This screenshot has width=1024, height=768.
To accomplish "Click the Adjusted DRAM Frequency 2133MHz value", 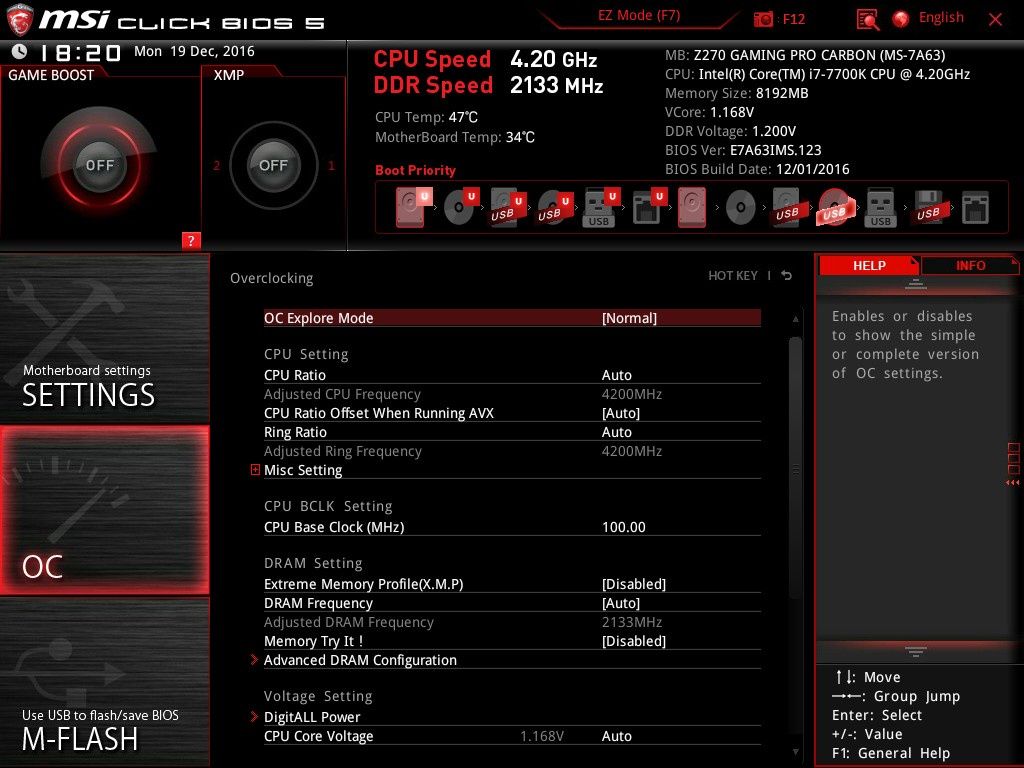I will 632,622.
